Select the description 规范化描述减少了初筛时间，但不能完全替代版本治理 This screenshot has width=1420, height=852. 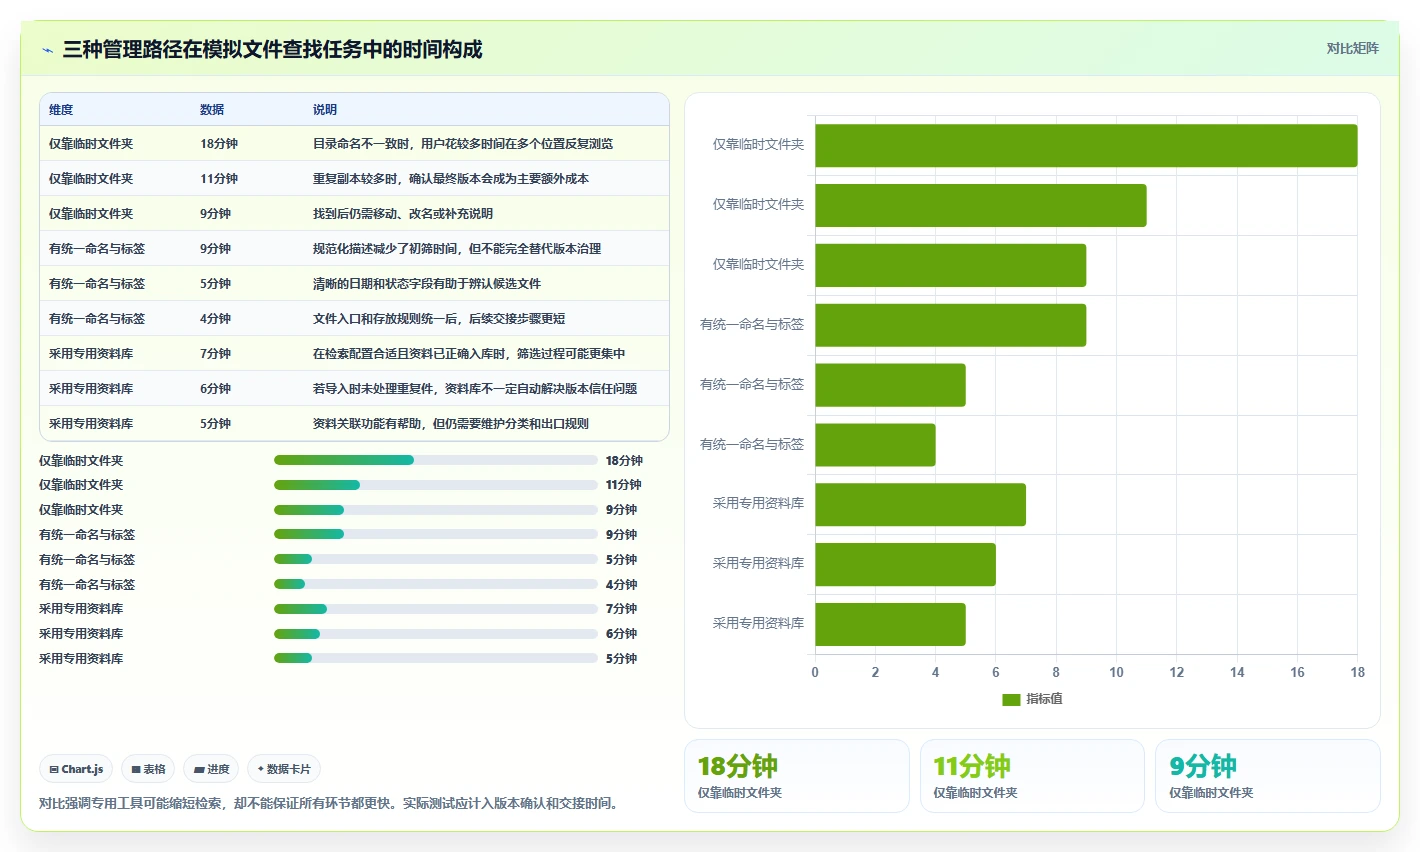point(457,249)
